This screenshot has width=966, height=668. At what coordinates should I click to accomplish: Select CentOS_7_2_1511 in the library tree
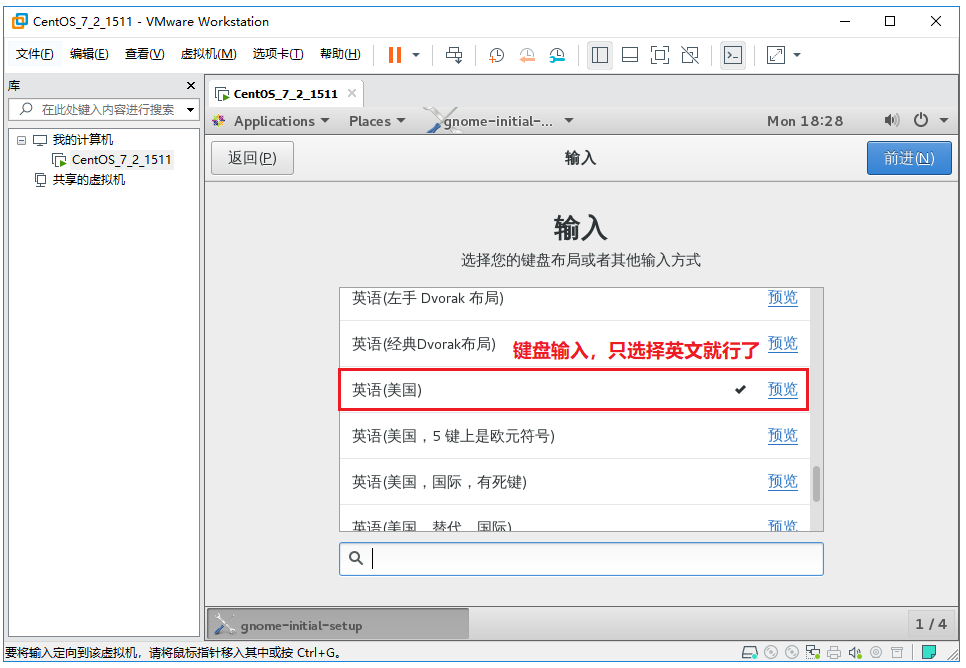[121, 160]
